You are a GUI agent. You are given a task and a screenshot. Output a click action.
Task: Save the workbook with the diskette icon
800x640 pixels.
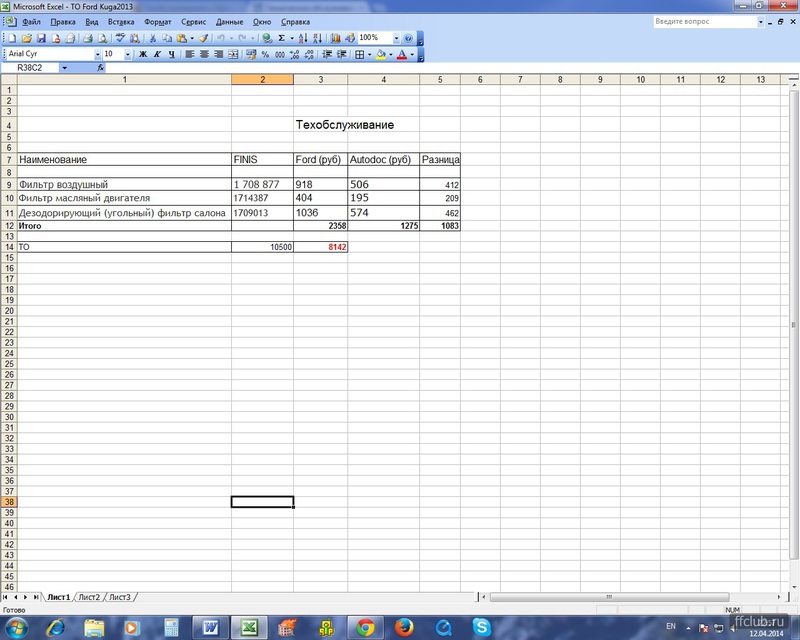click(41, 38)
